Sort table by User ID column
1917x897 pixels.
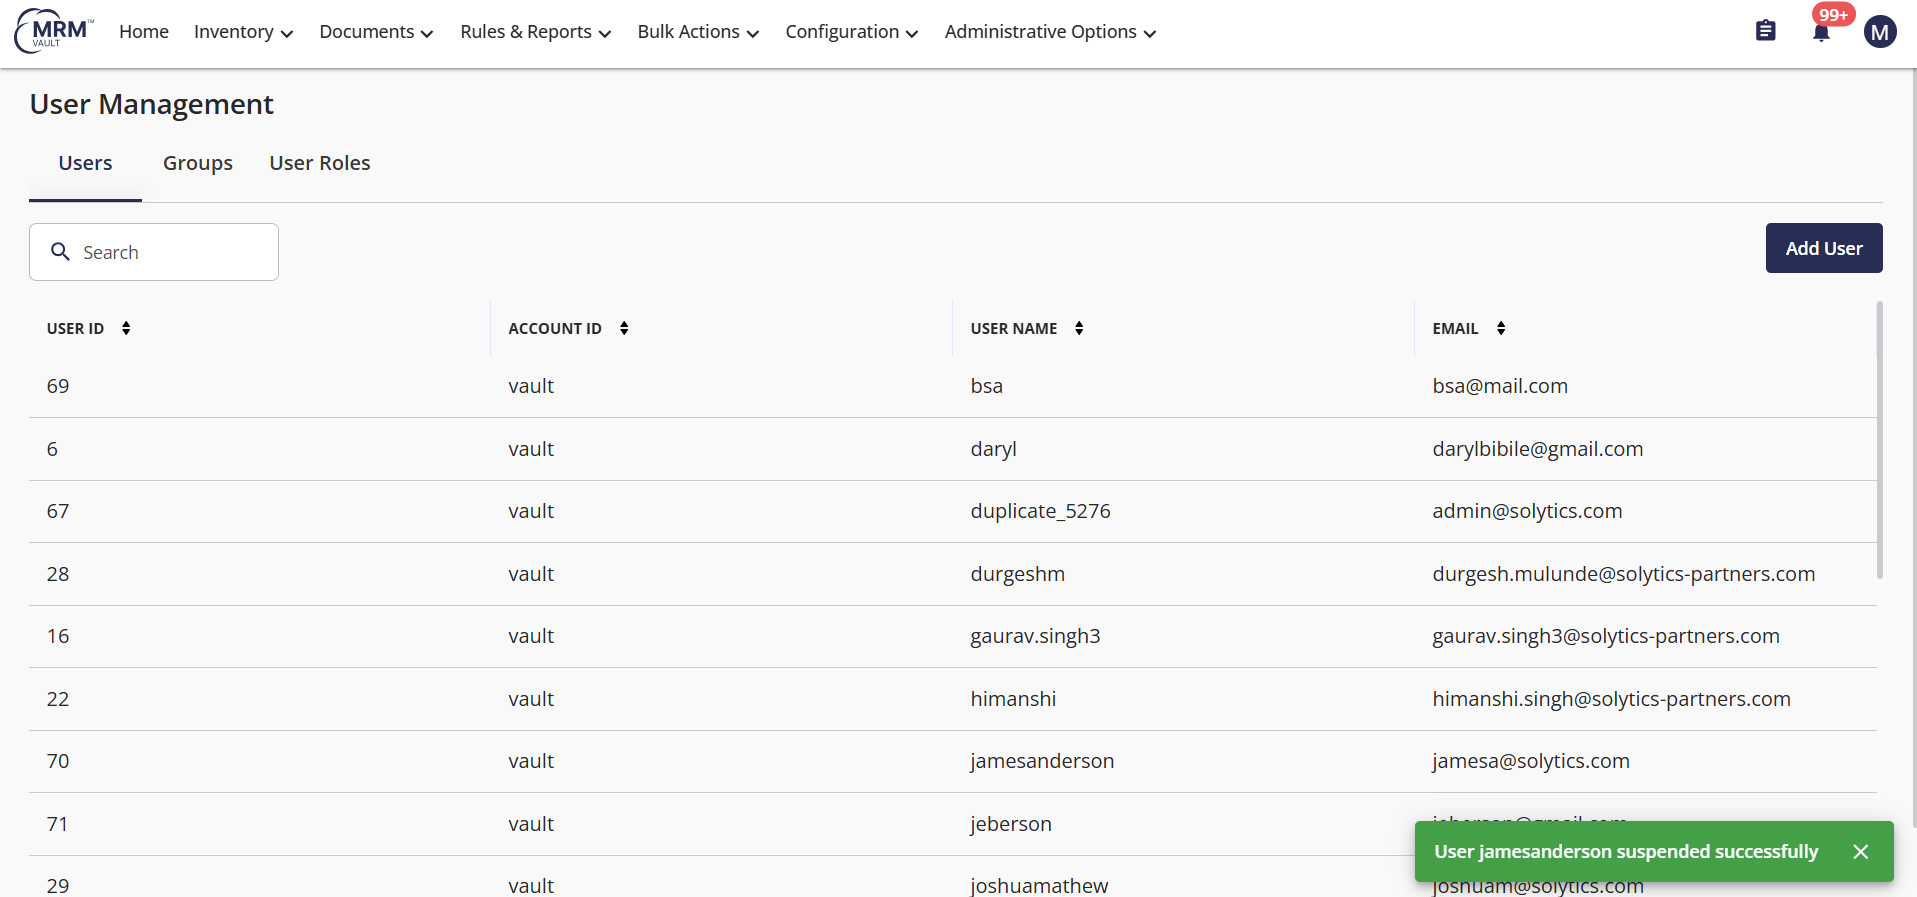(x=126, y=328)
